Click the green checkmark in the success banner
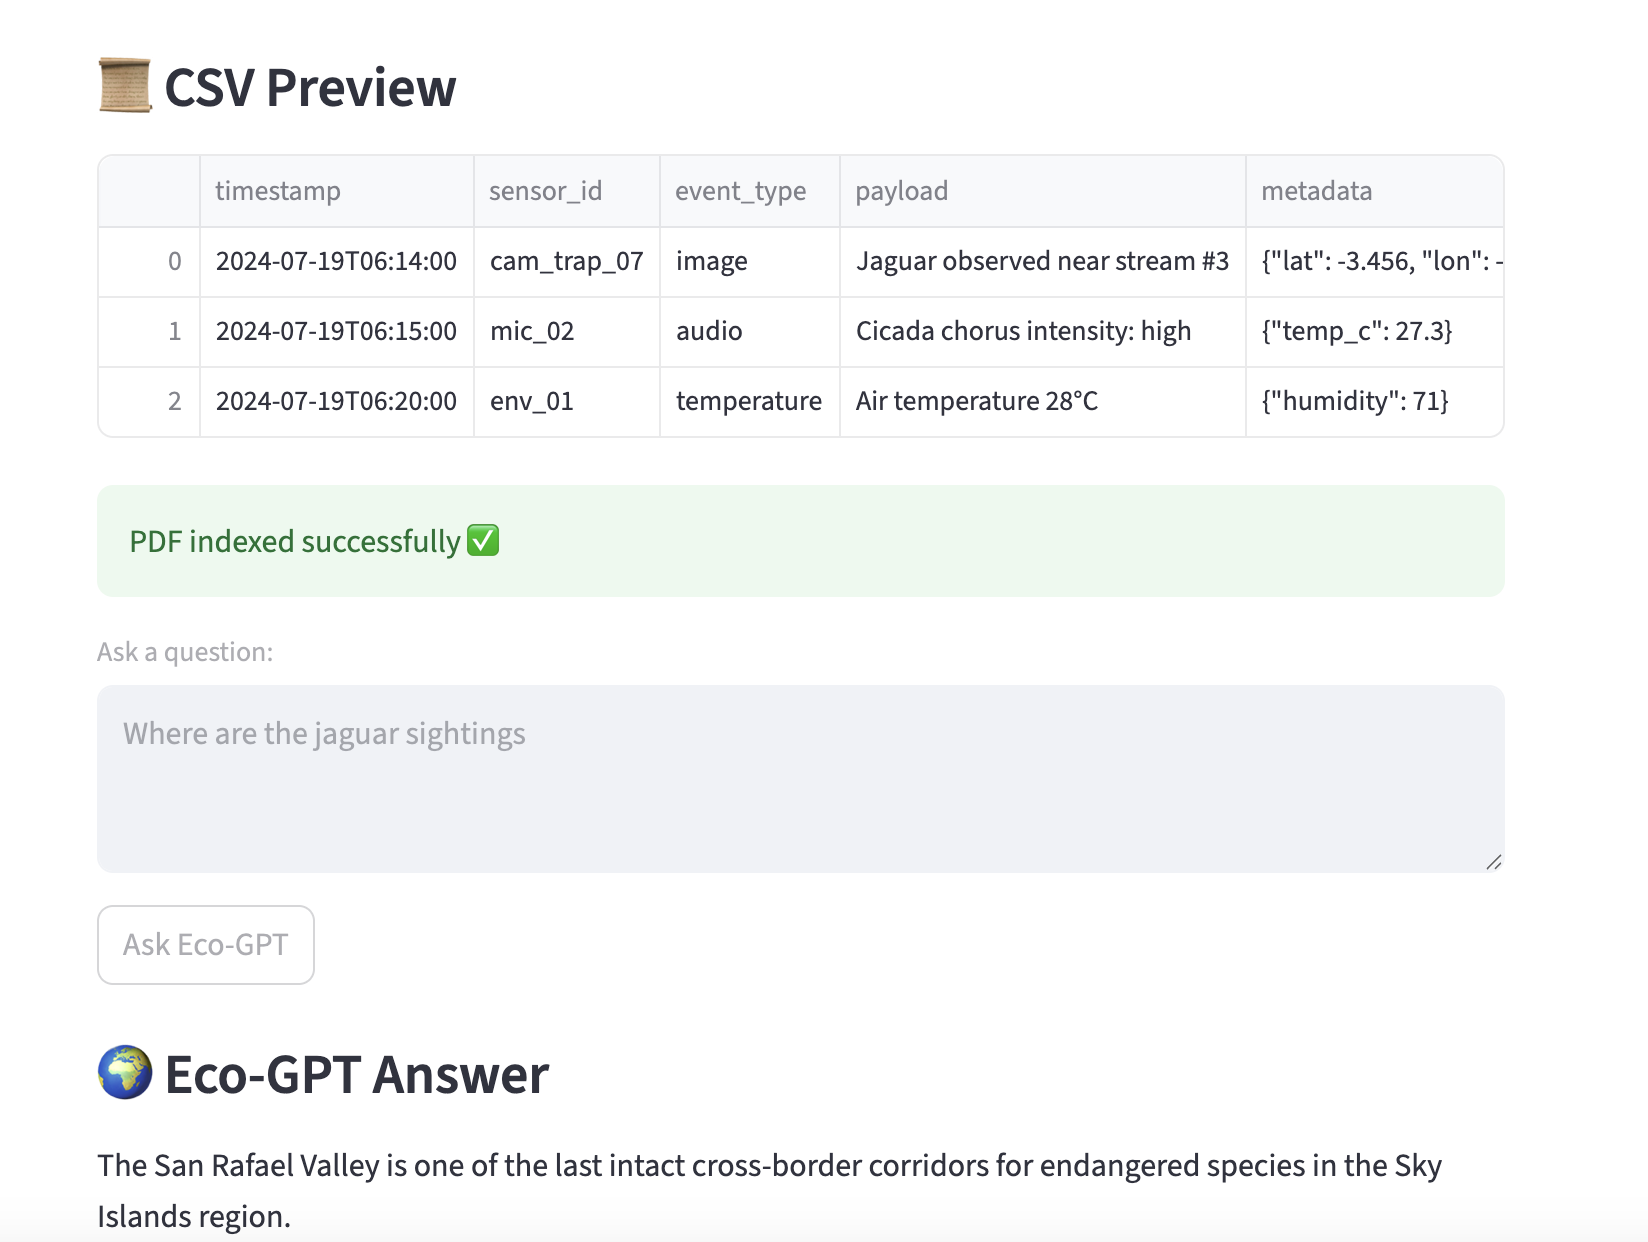 tap(484, 541)
